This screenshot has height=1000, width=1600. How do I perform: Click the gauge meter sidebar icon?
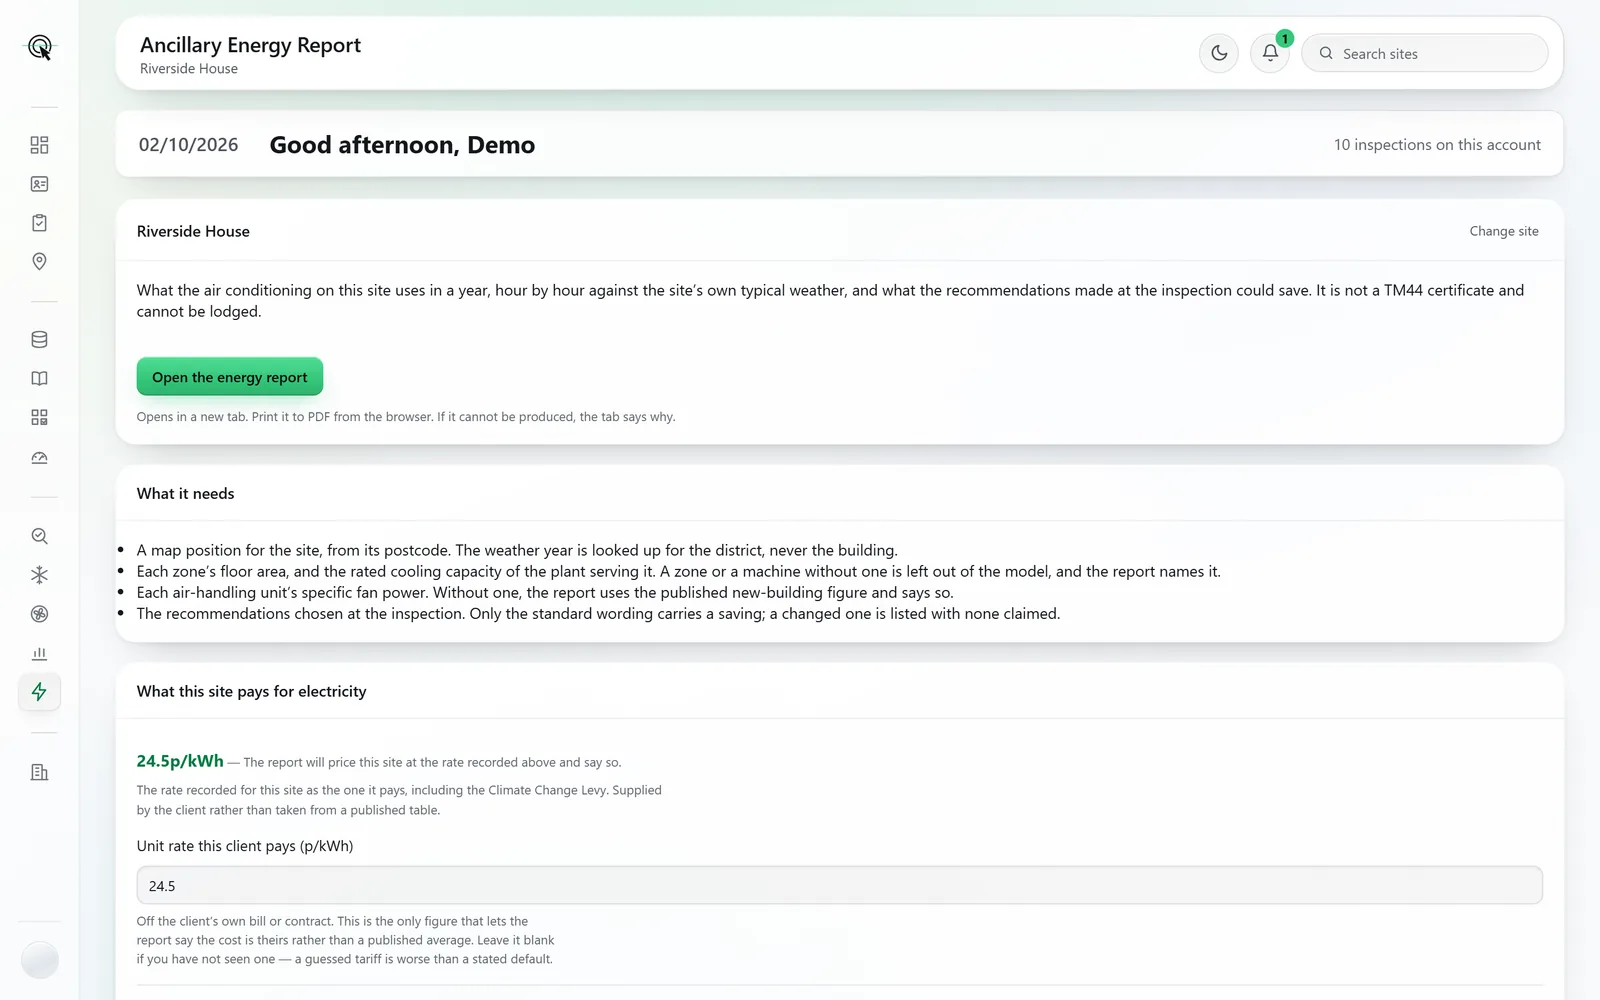tap(39, 457)
